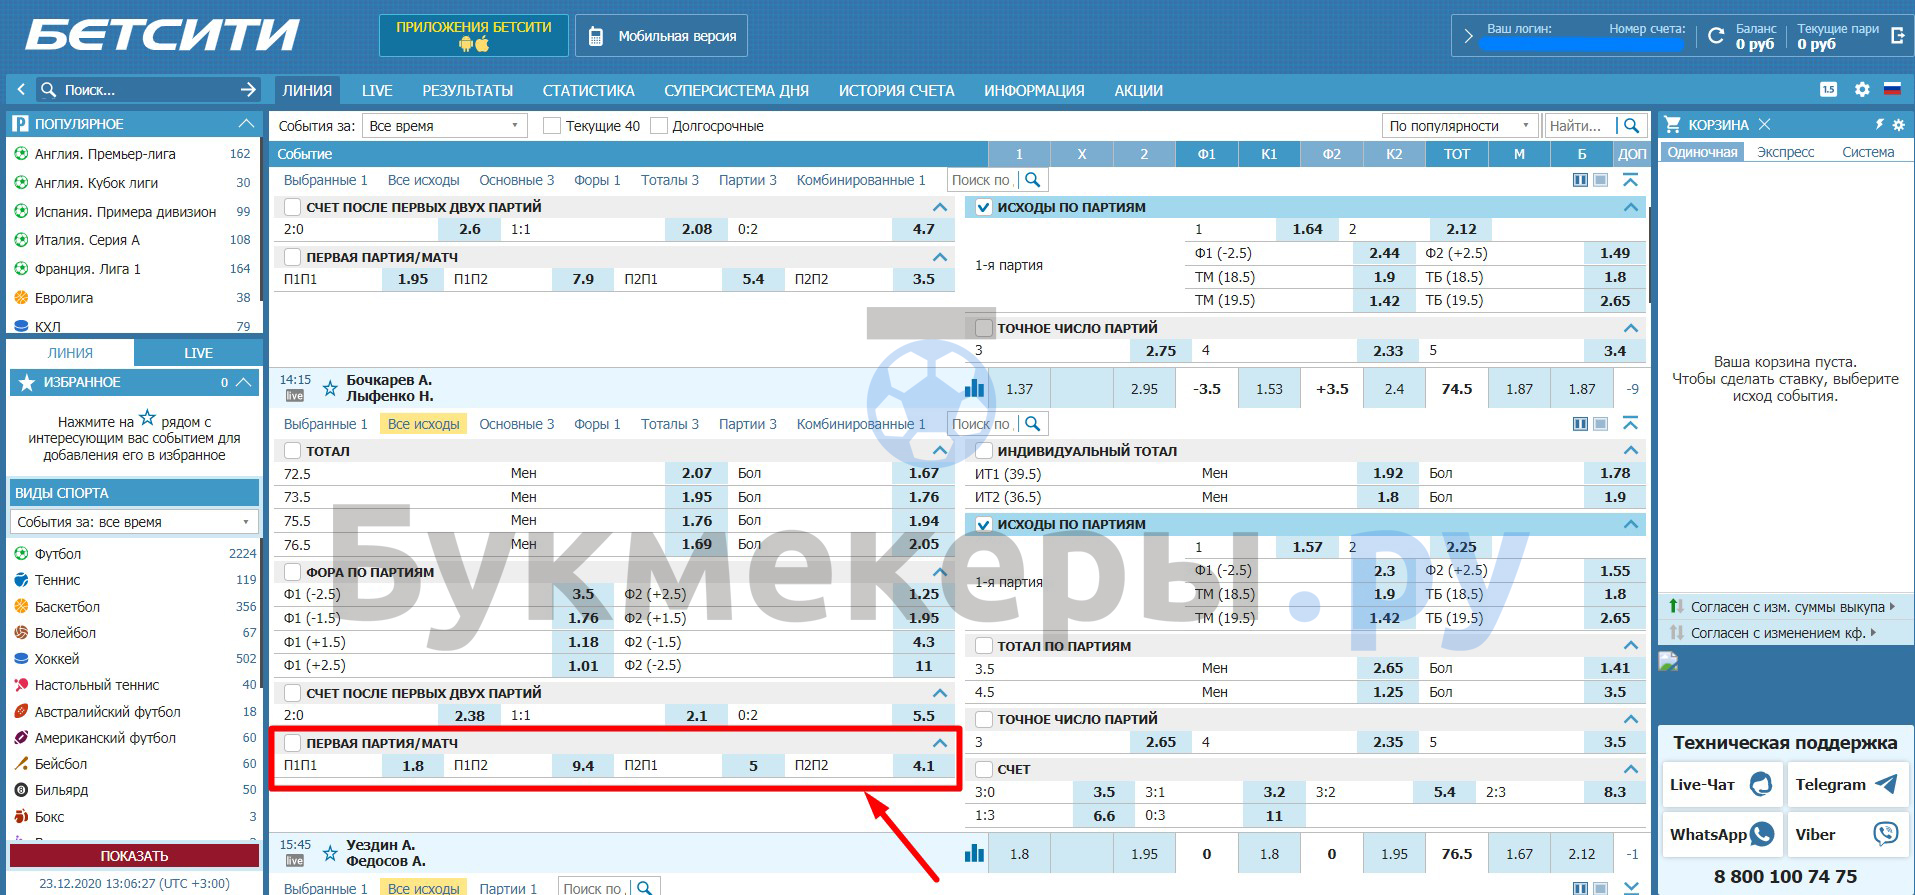Image resolution: width=1915 pixels, height=895 pixels.
Task: Click the Russian flag language icon
Action: pyautogui.click(x=1892, y=90)
